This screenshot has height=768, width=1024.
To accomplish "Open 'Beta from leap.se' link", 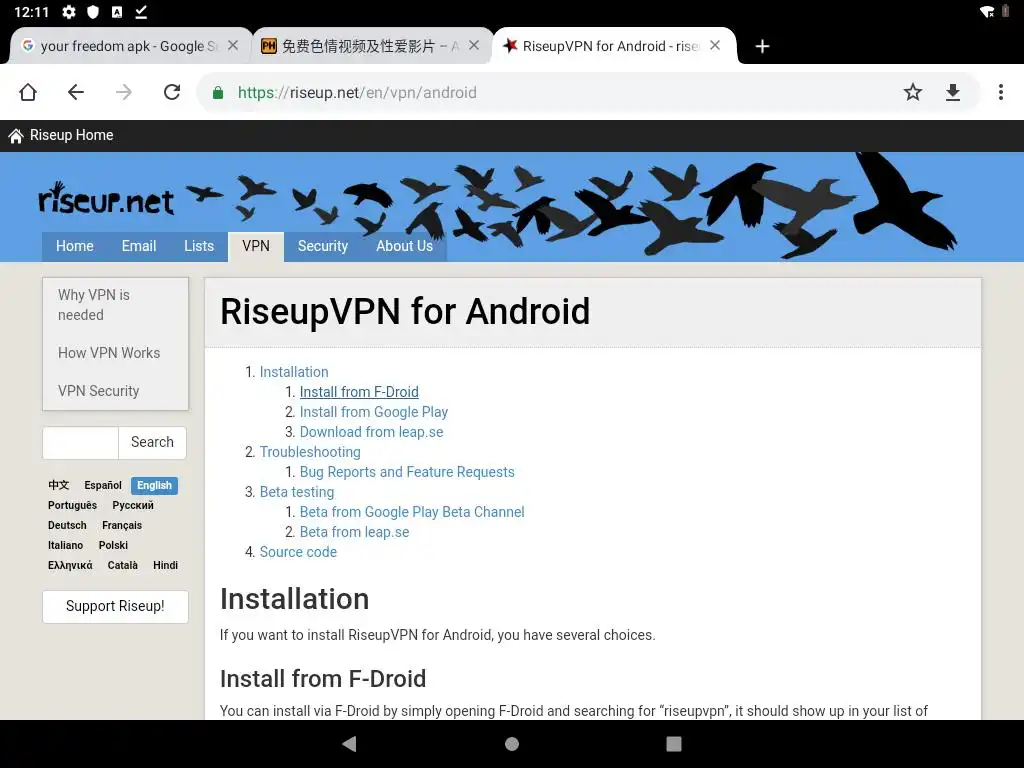I will pyautogui.click(x=355, y=532).
